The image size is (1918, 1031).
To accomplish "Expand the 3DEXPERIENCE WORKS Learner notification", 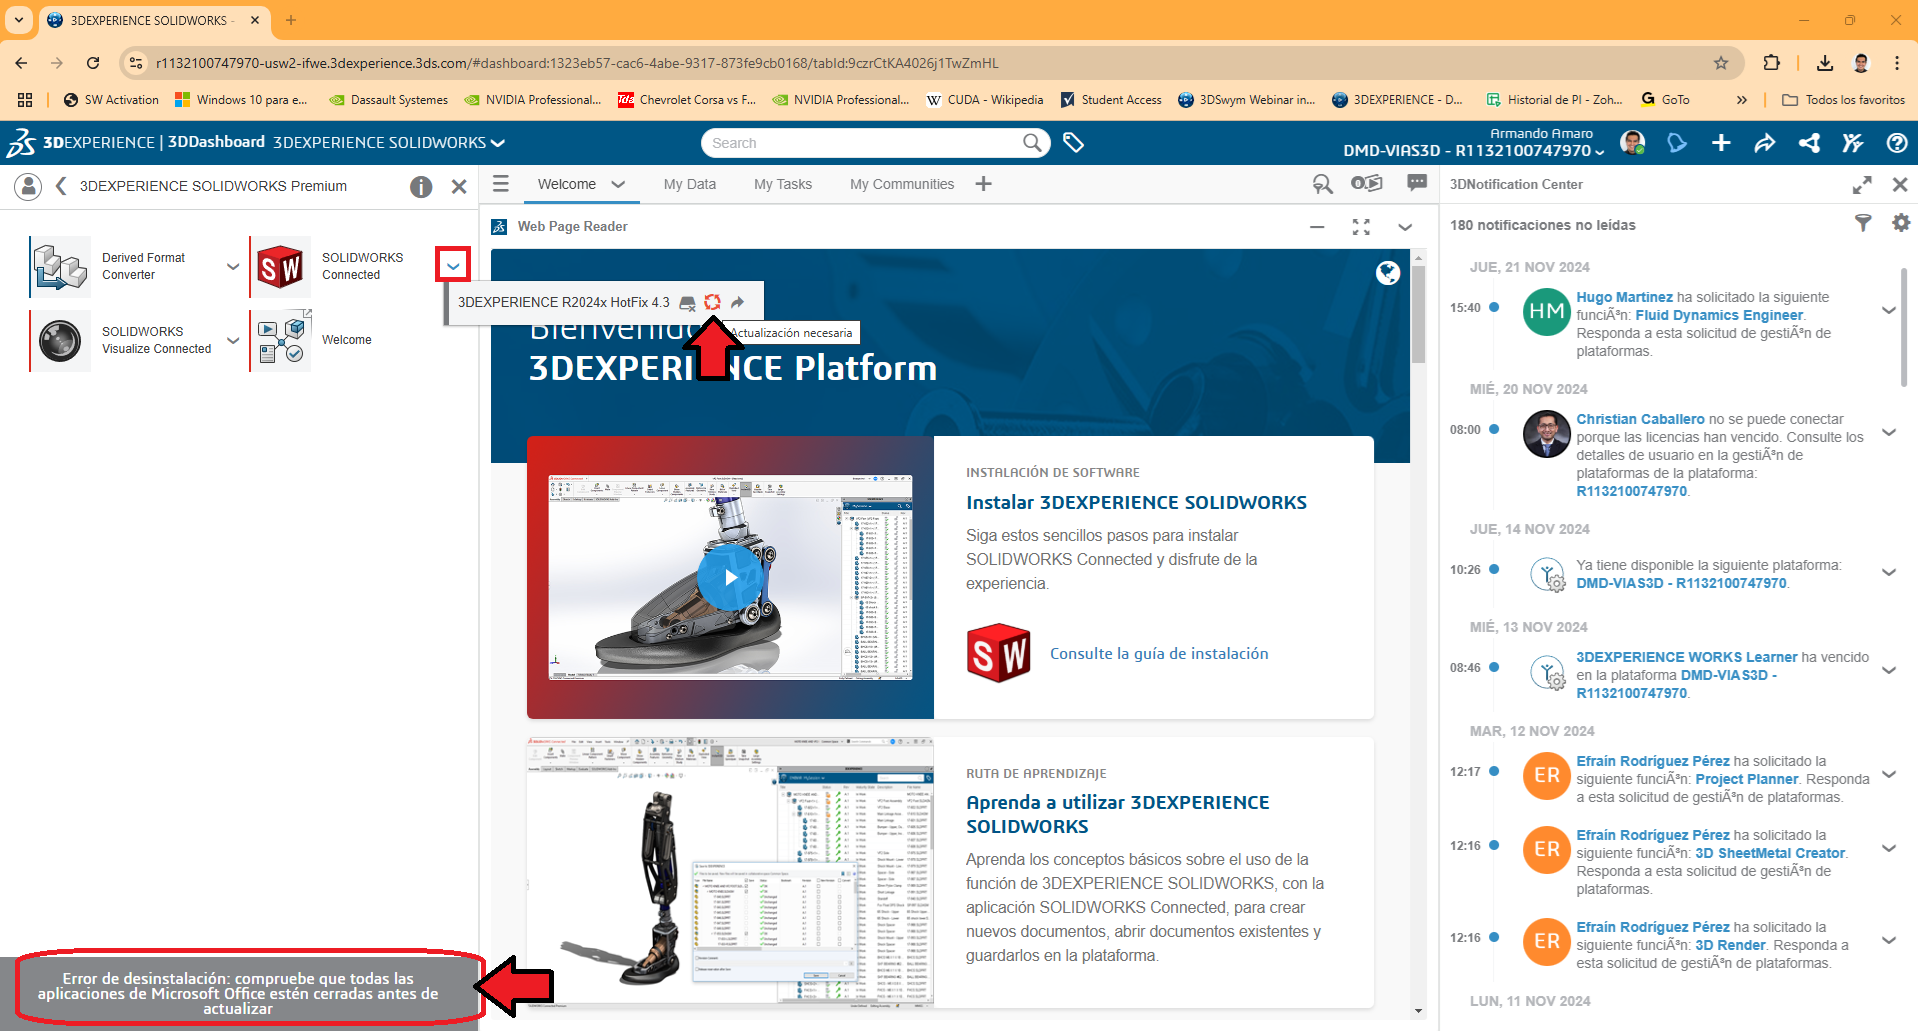I will [x=1889, y=670].
